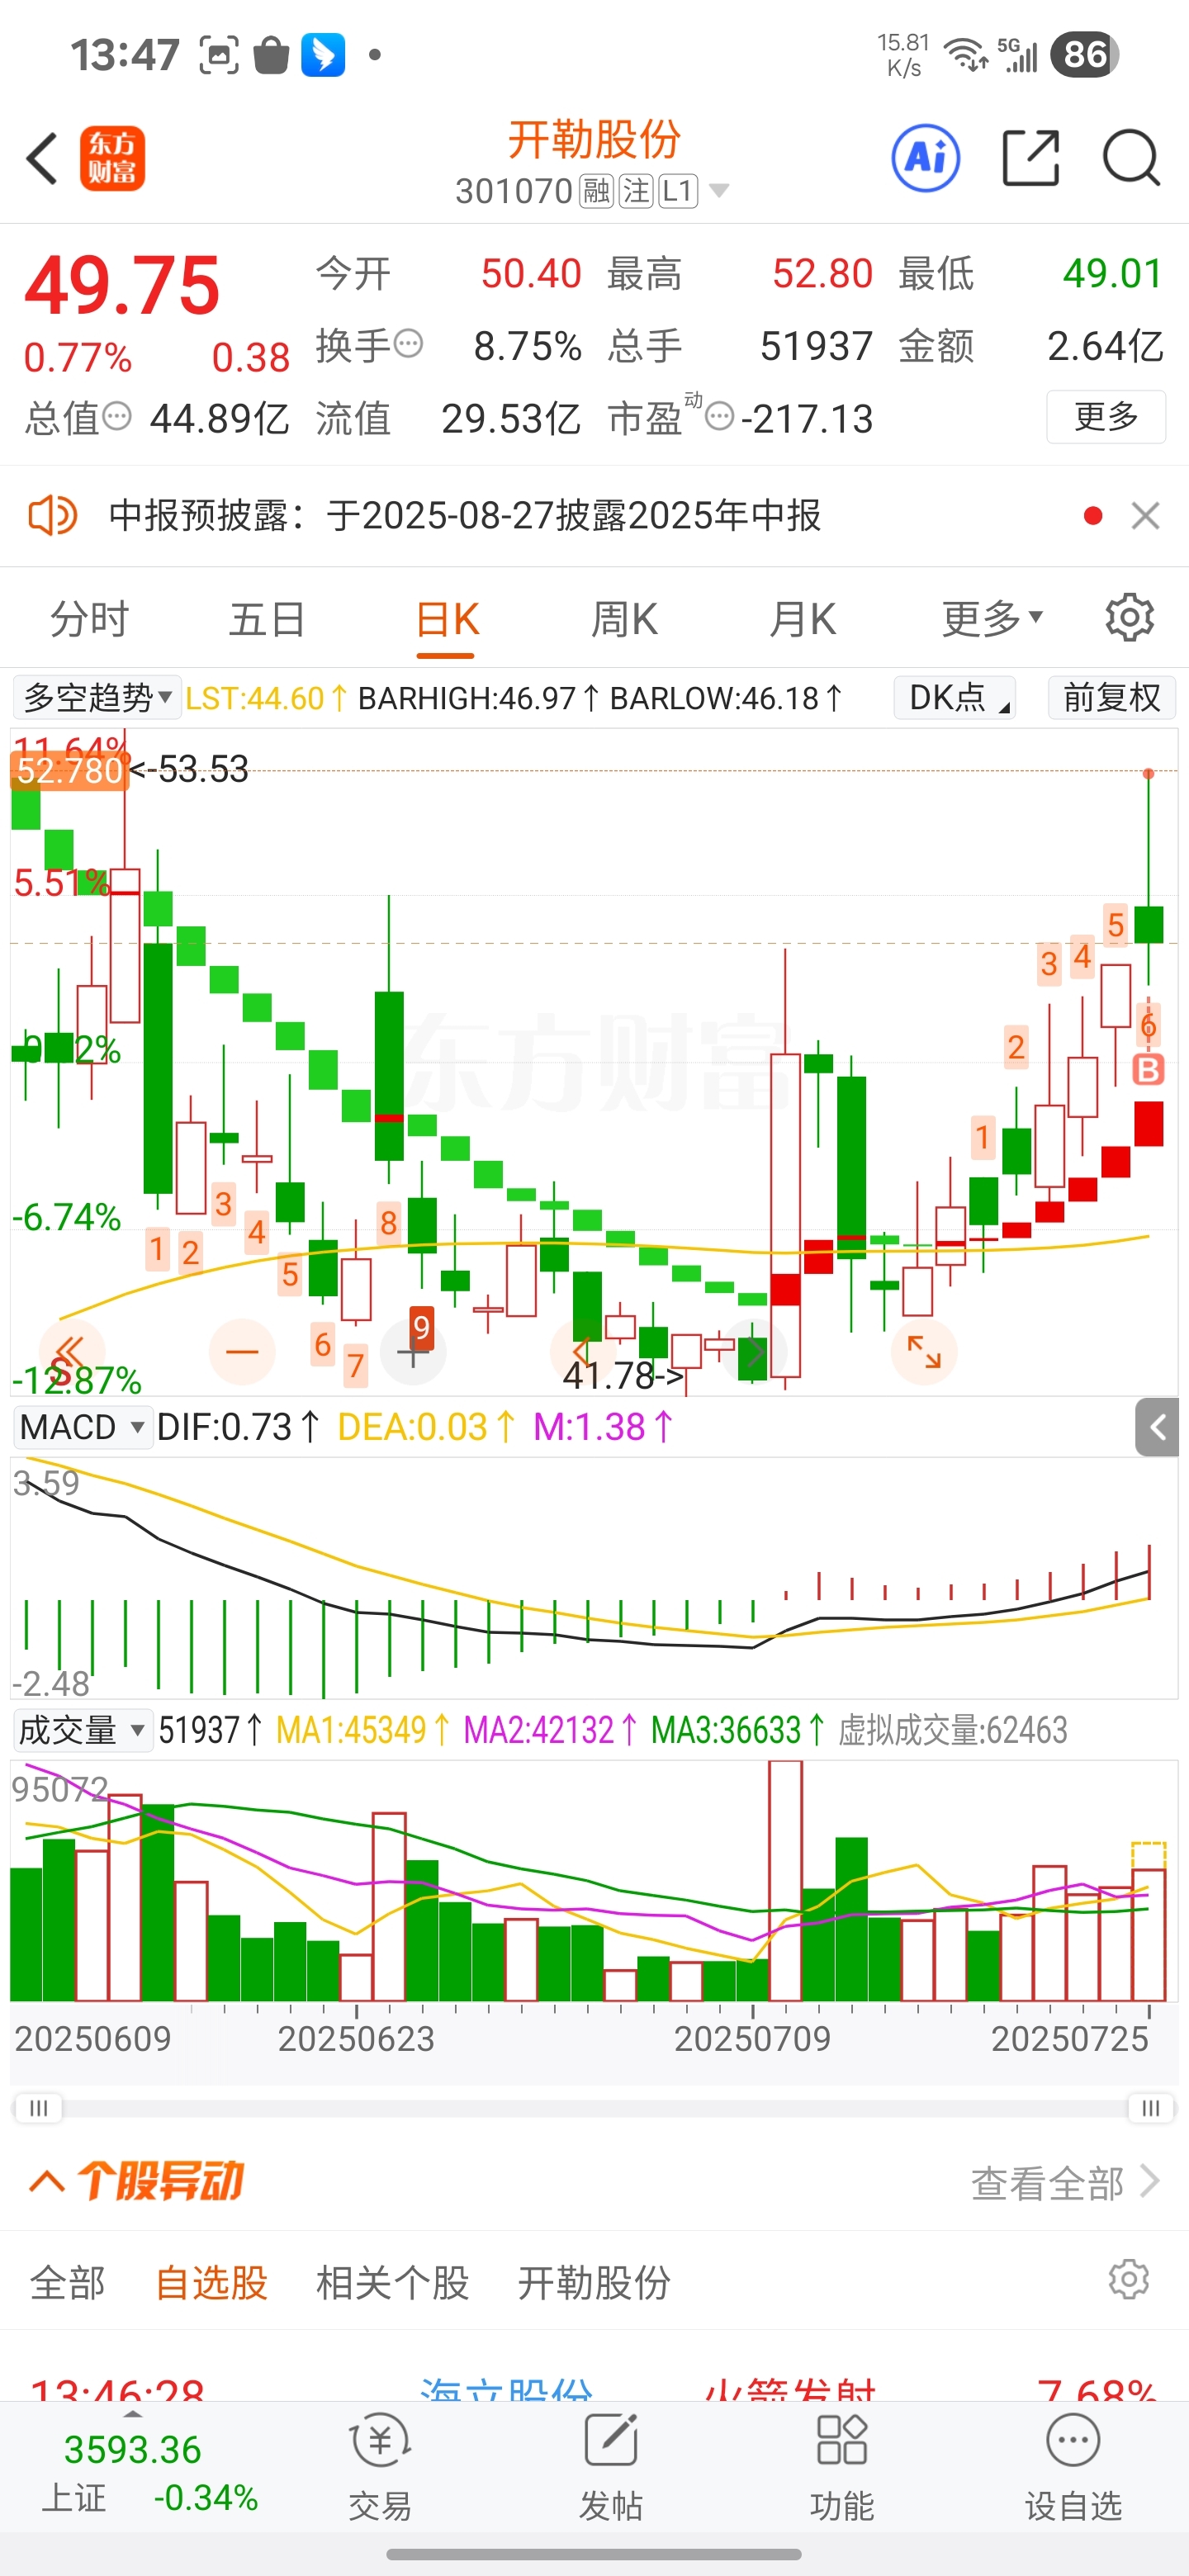Zoom out the K-line chart with minus
Image resolution: width=1189 pixels, height=2576 pixels.
pos(242,1352)
